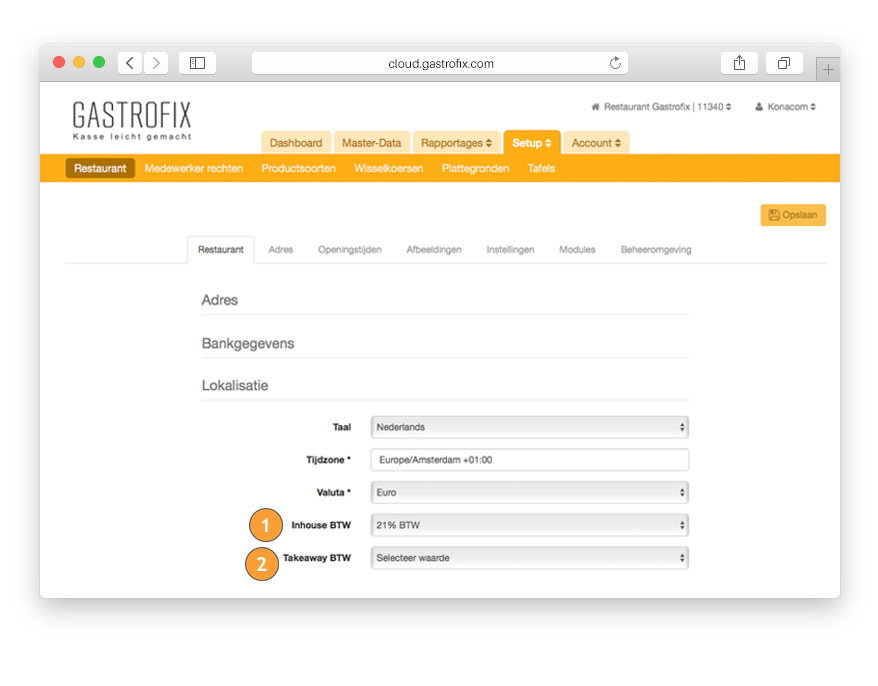Click the Tijdzone input field
Viewport: 878px width, 686px height.
[529, 460]
